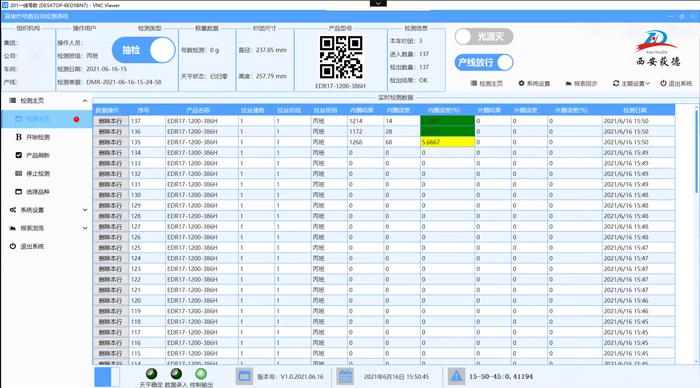Open 报表同步 in the top toolbar
Screen dimensions: 700x388
pos(581,83)
